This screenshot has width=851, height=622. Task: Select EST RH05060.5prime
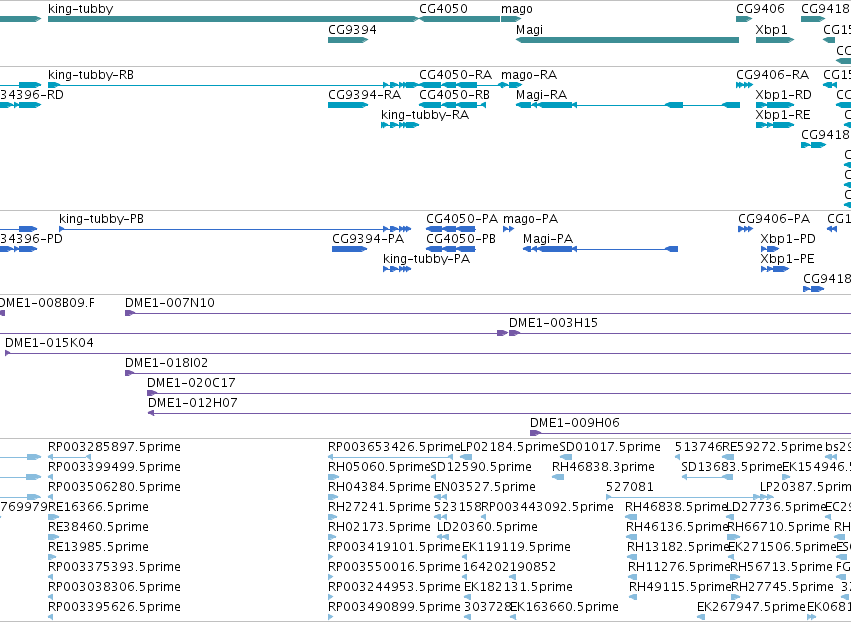pos(333,477)
